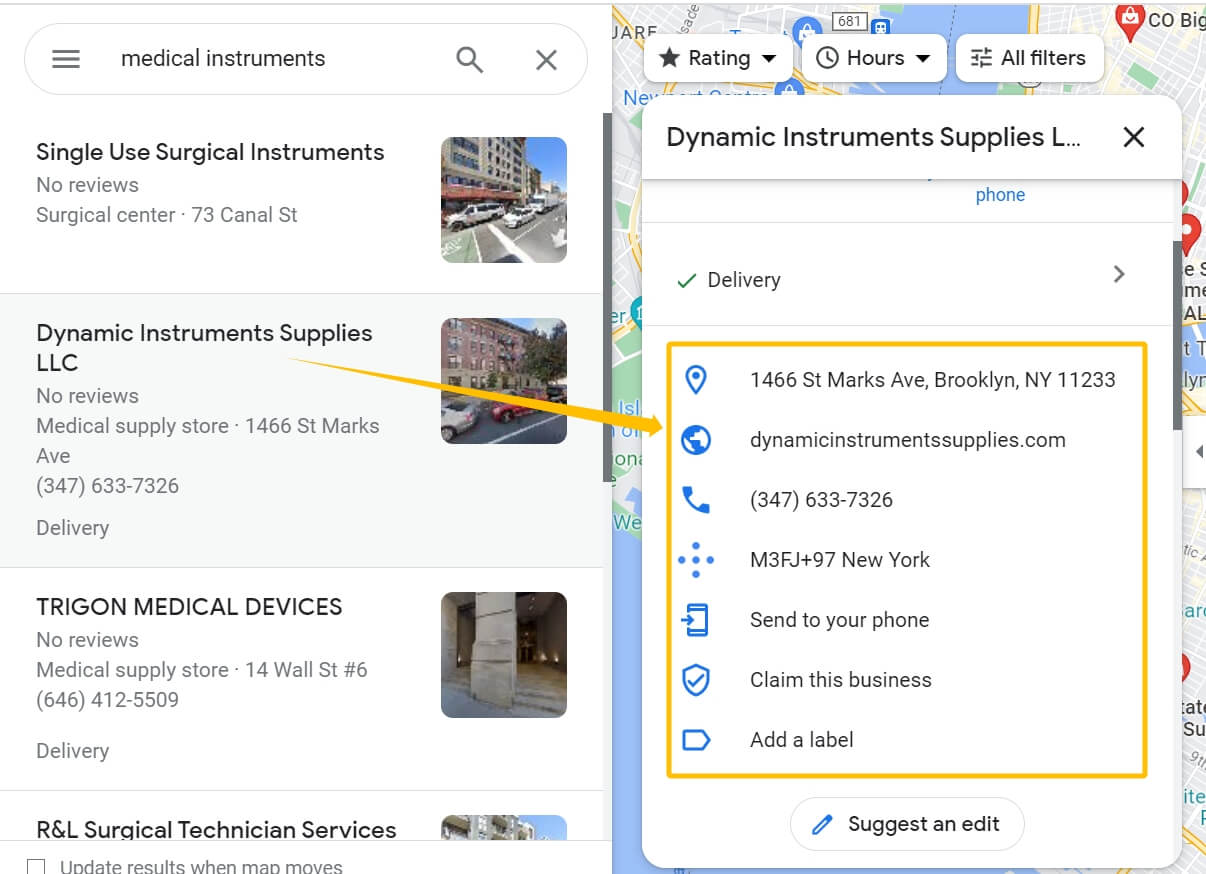Viewport: 1206px width, 874px height.
Task: Open TRIGON MEDICAL DEVICES result
Action: point(189,607)
